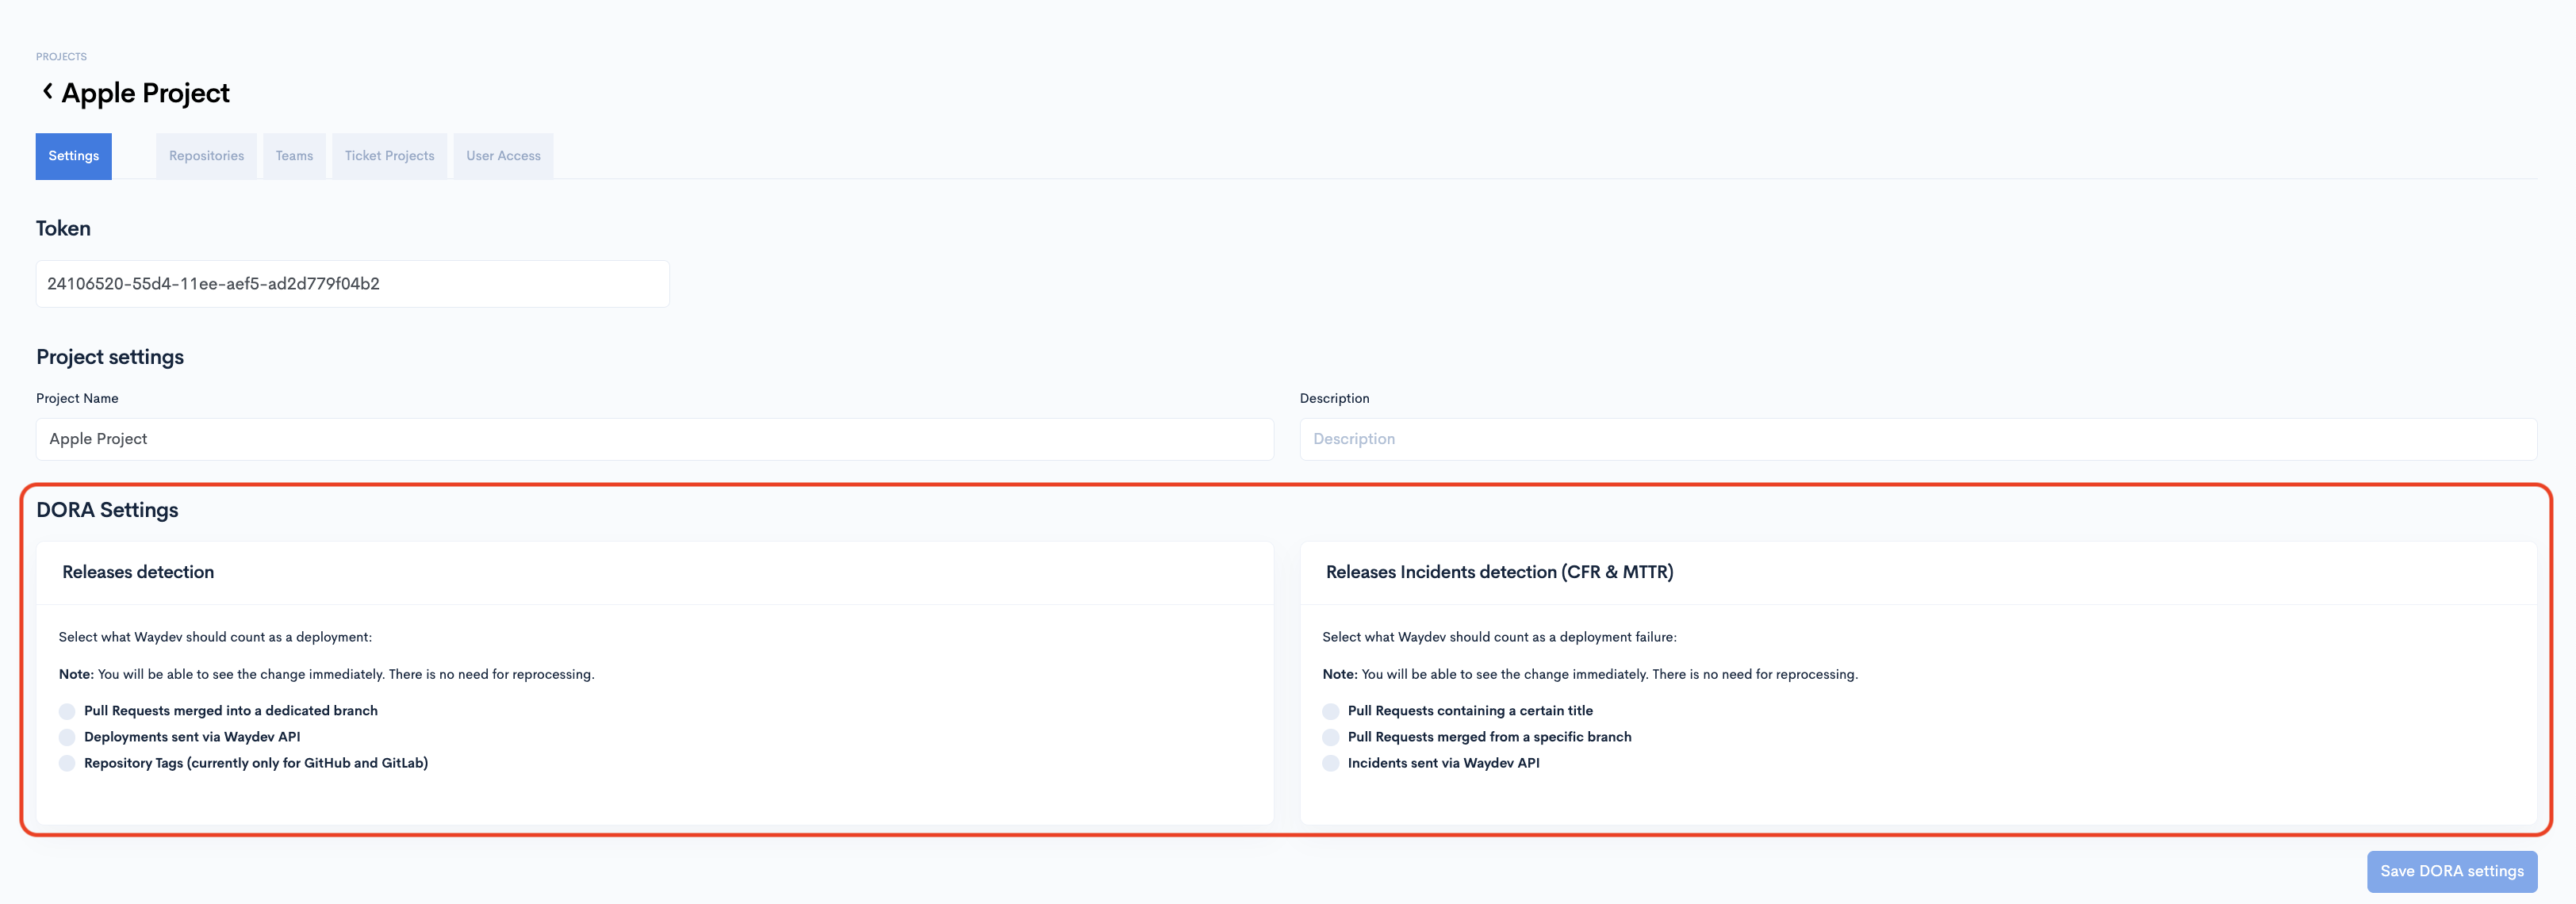
Task: Click the Releases detection panel header
Action: click(138, 572)
